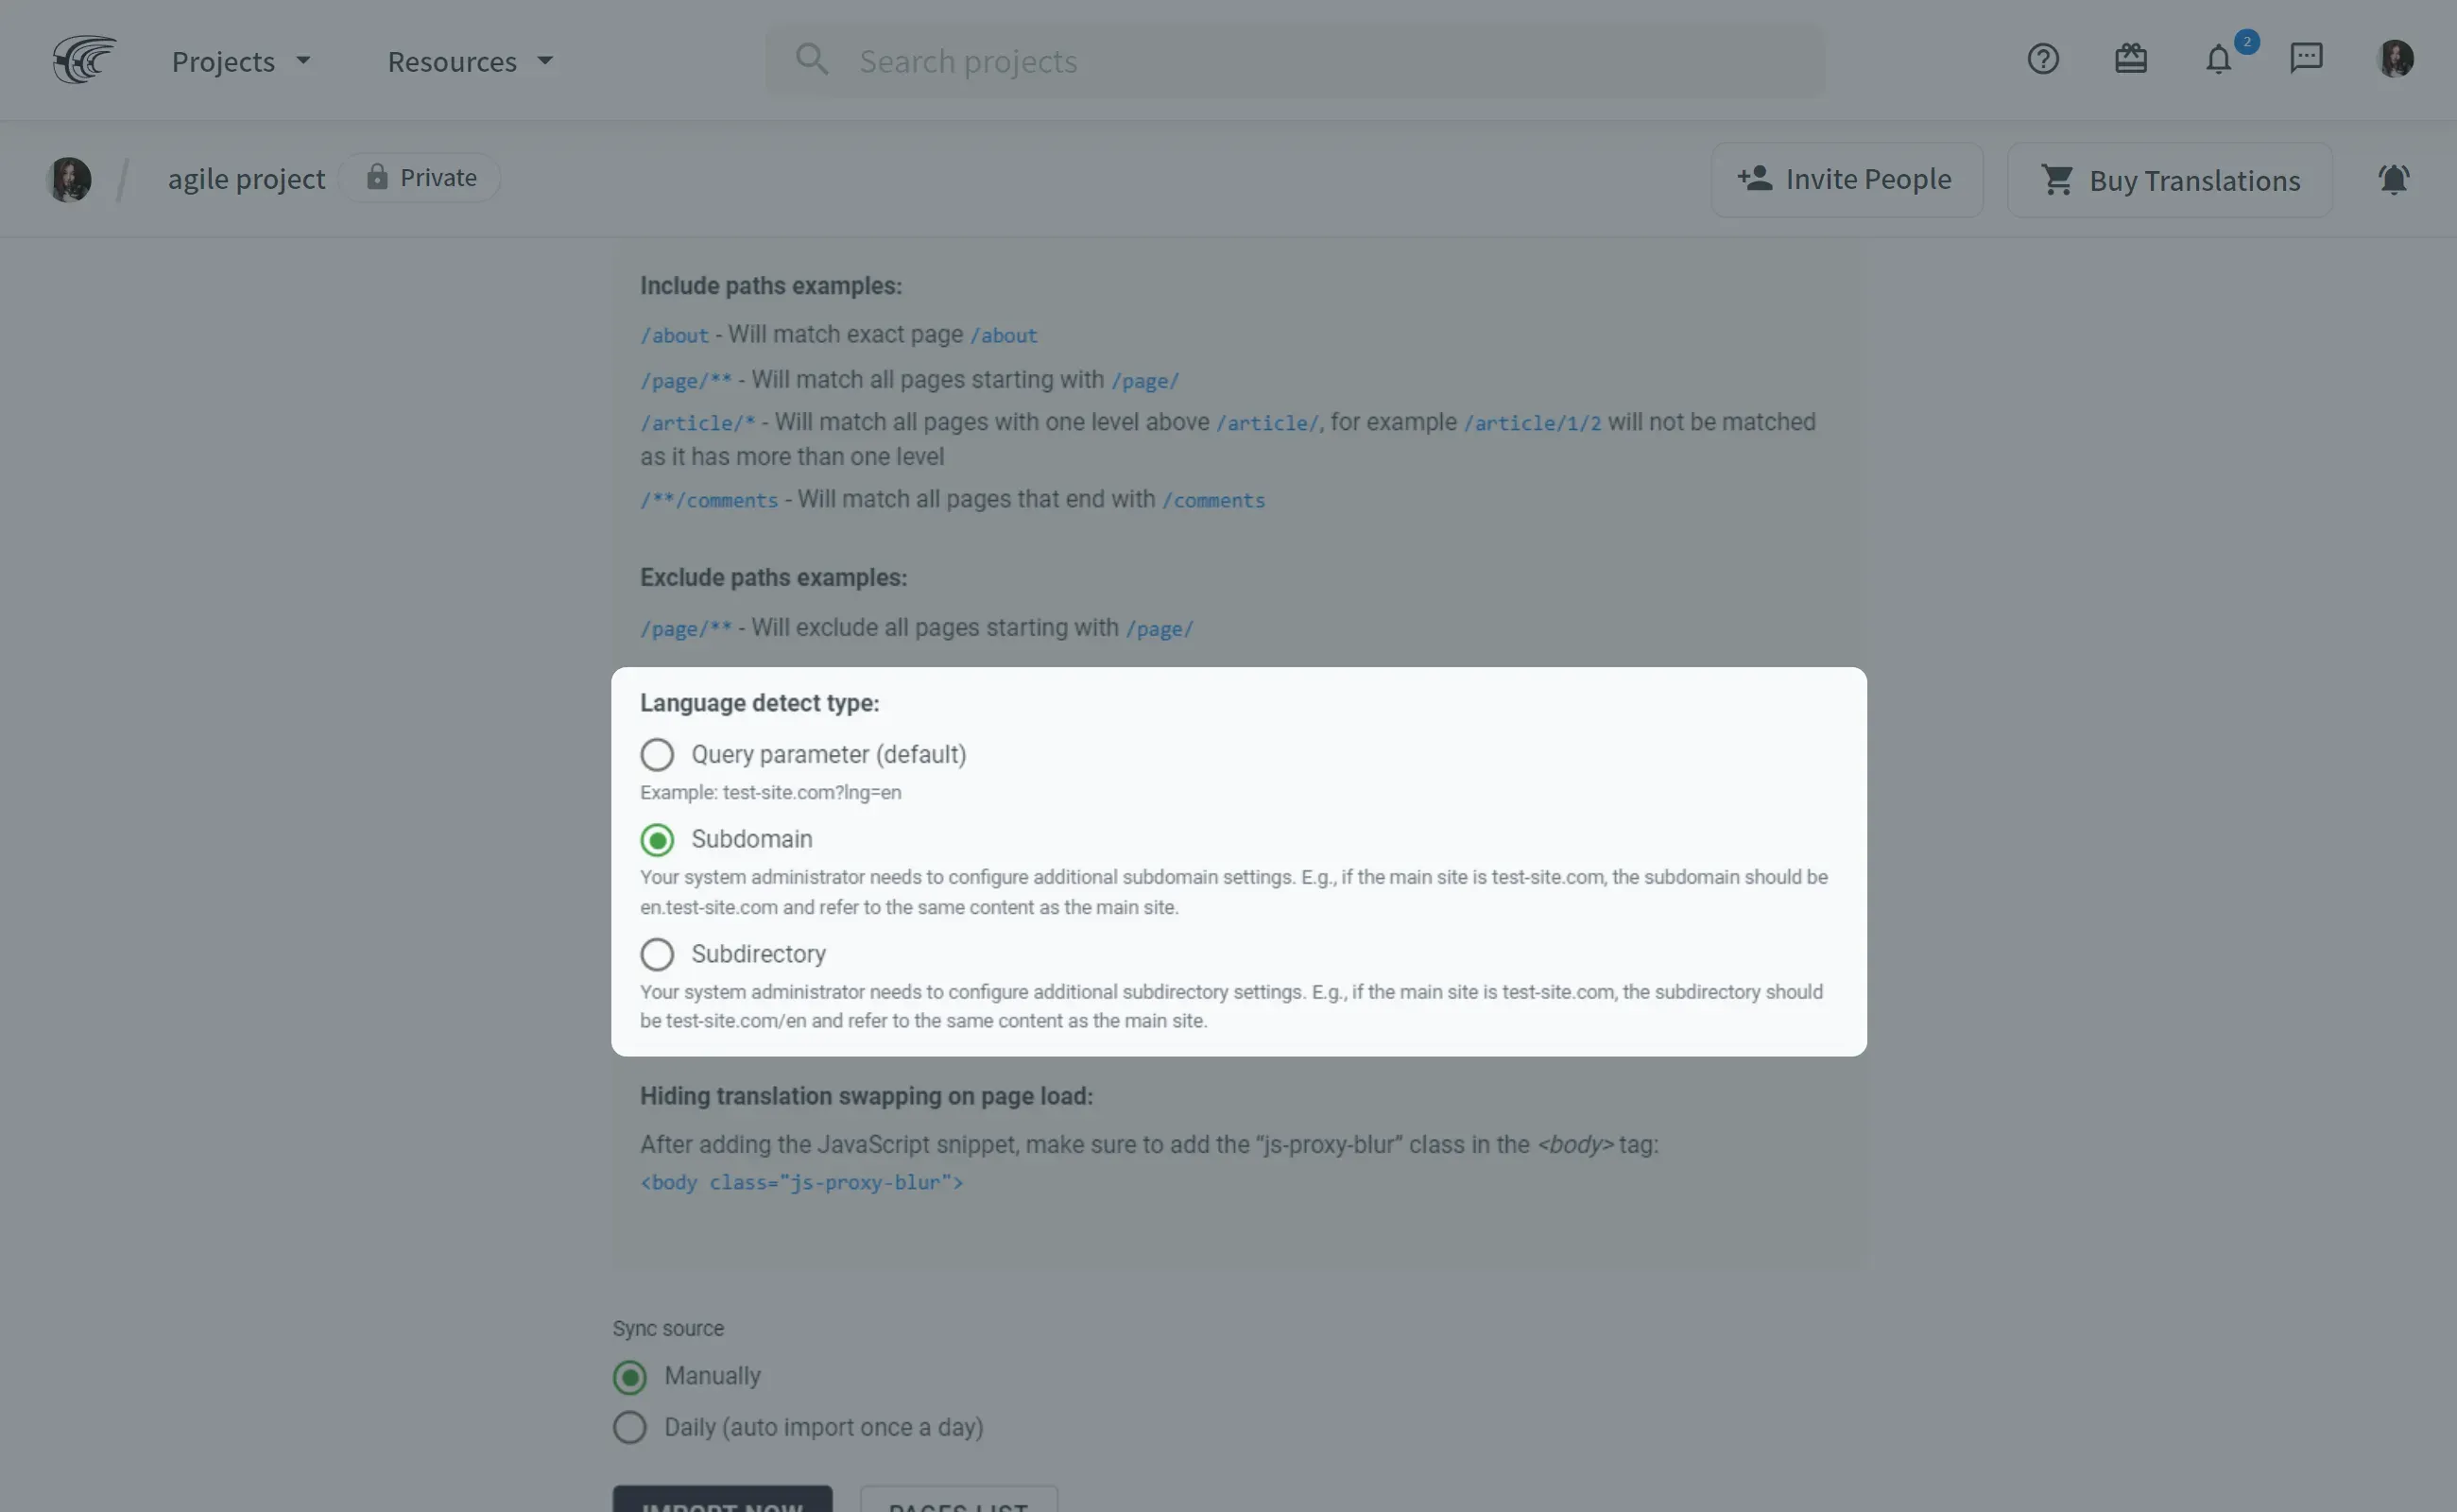The height and width of the screenshot is (1512, 2457).
Task: Enable Daily auto import sync source
Action: point(628,1424)
